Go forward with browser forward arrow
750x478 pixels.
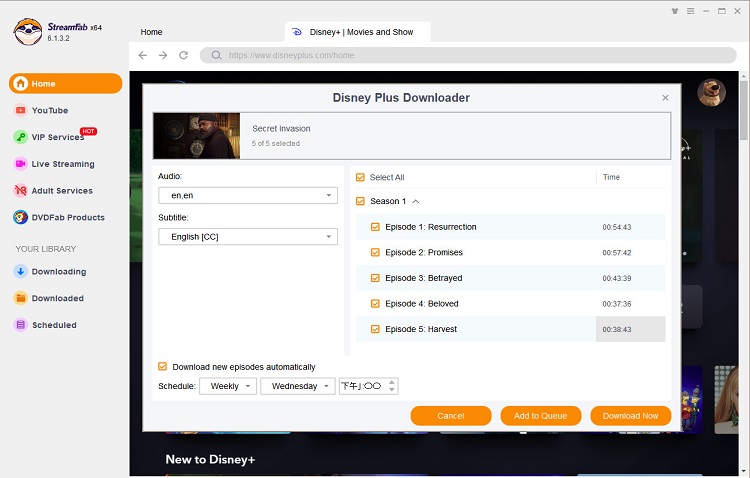coord(163,55)
